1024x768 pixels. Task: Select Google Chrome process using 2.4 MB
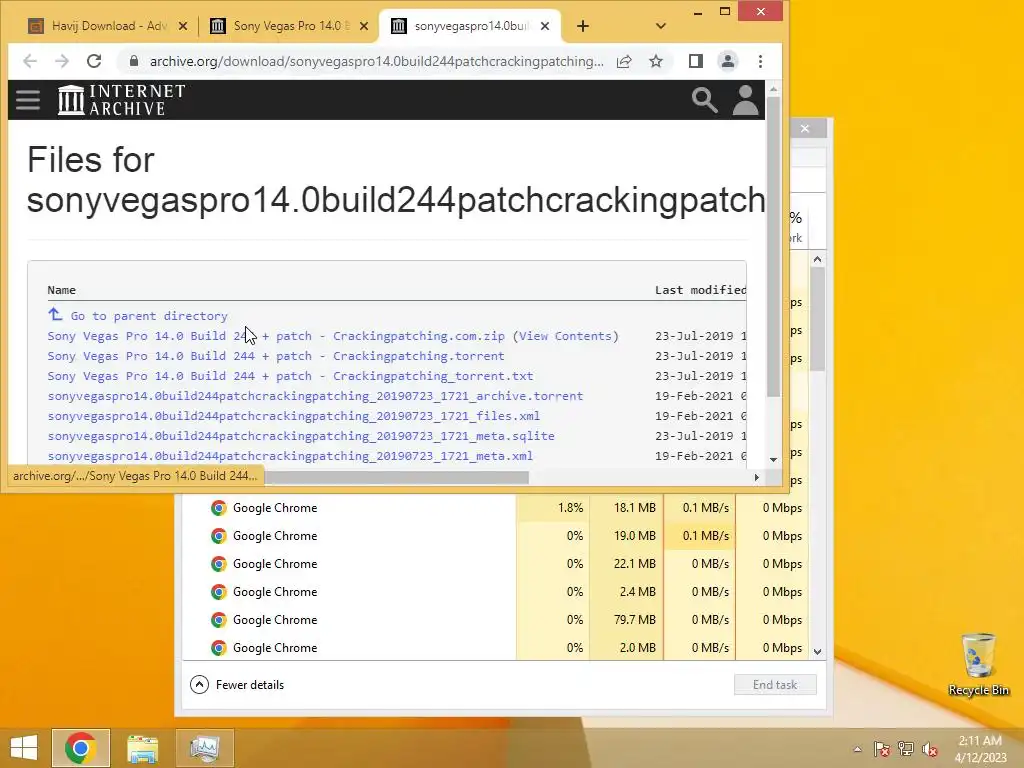tap(495, 592)
